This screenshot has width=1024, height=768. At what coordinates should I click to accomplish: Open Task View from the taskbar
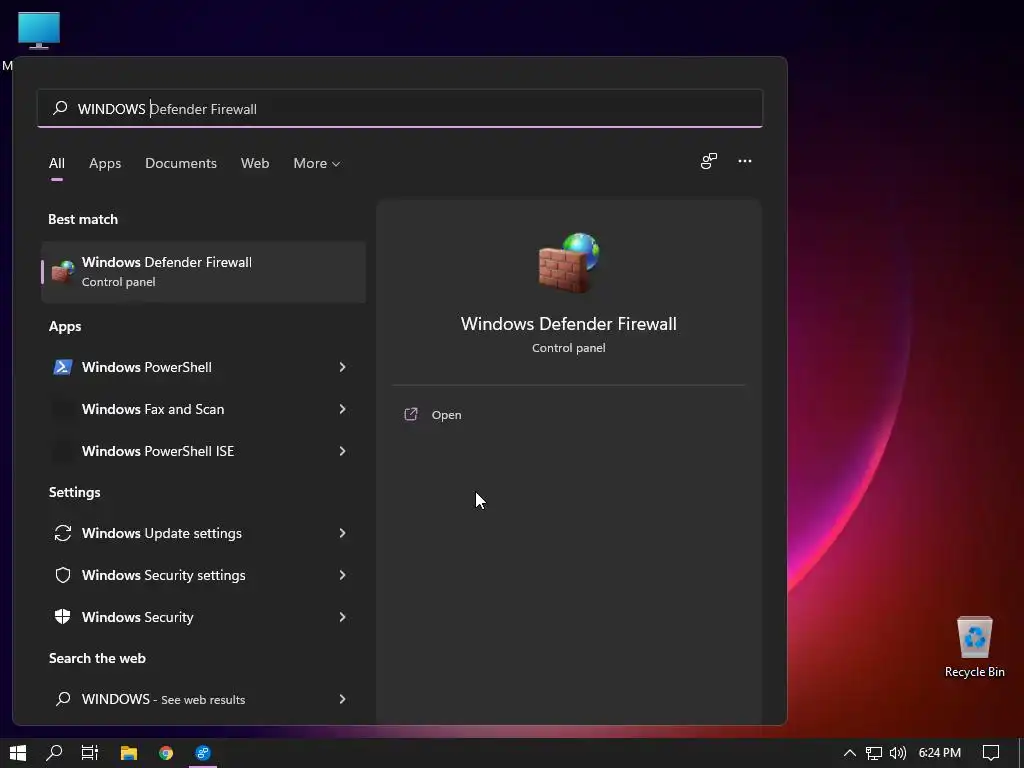pos(90,753)
